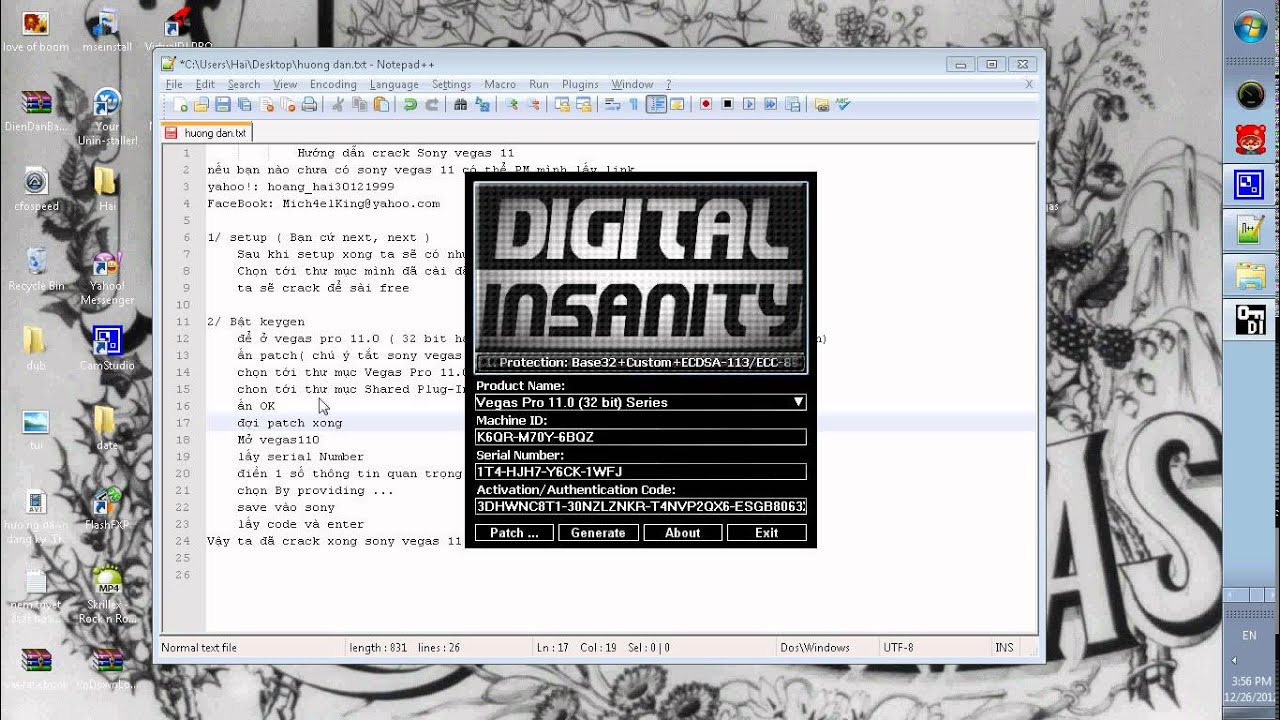Stop macro recording with the square icon
The width and height of the screenshot is (1280, 720).
[x=727, y=104]
